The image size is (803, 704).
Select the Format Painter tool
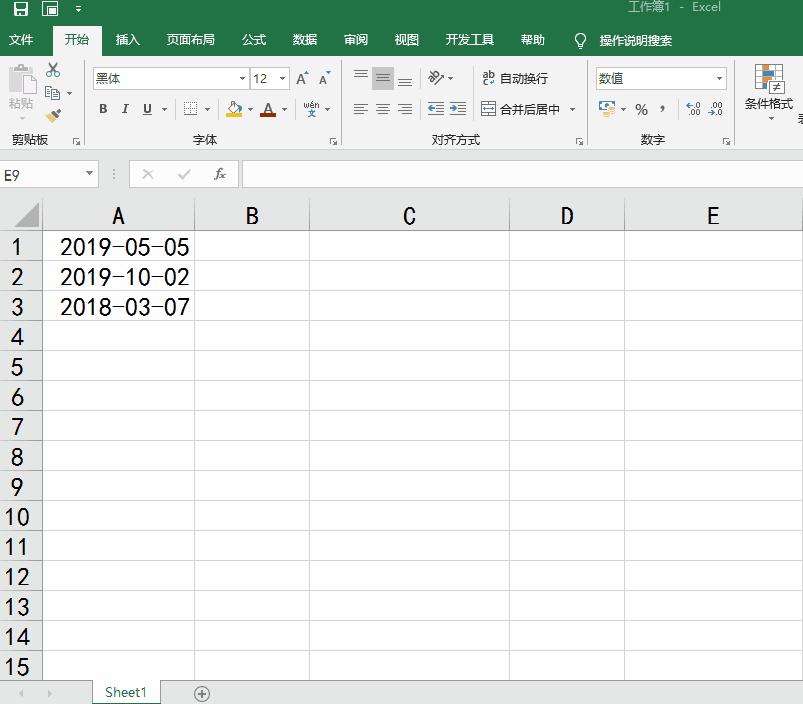pos(54,116)
